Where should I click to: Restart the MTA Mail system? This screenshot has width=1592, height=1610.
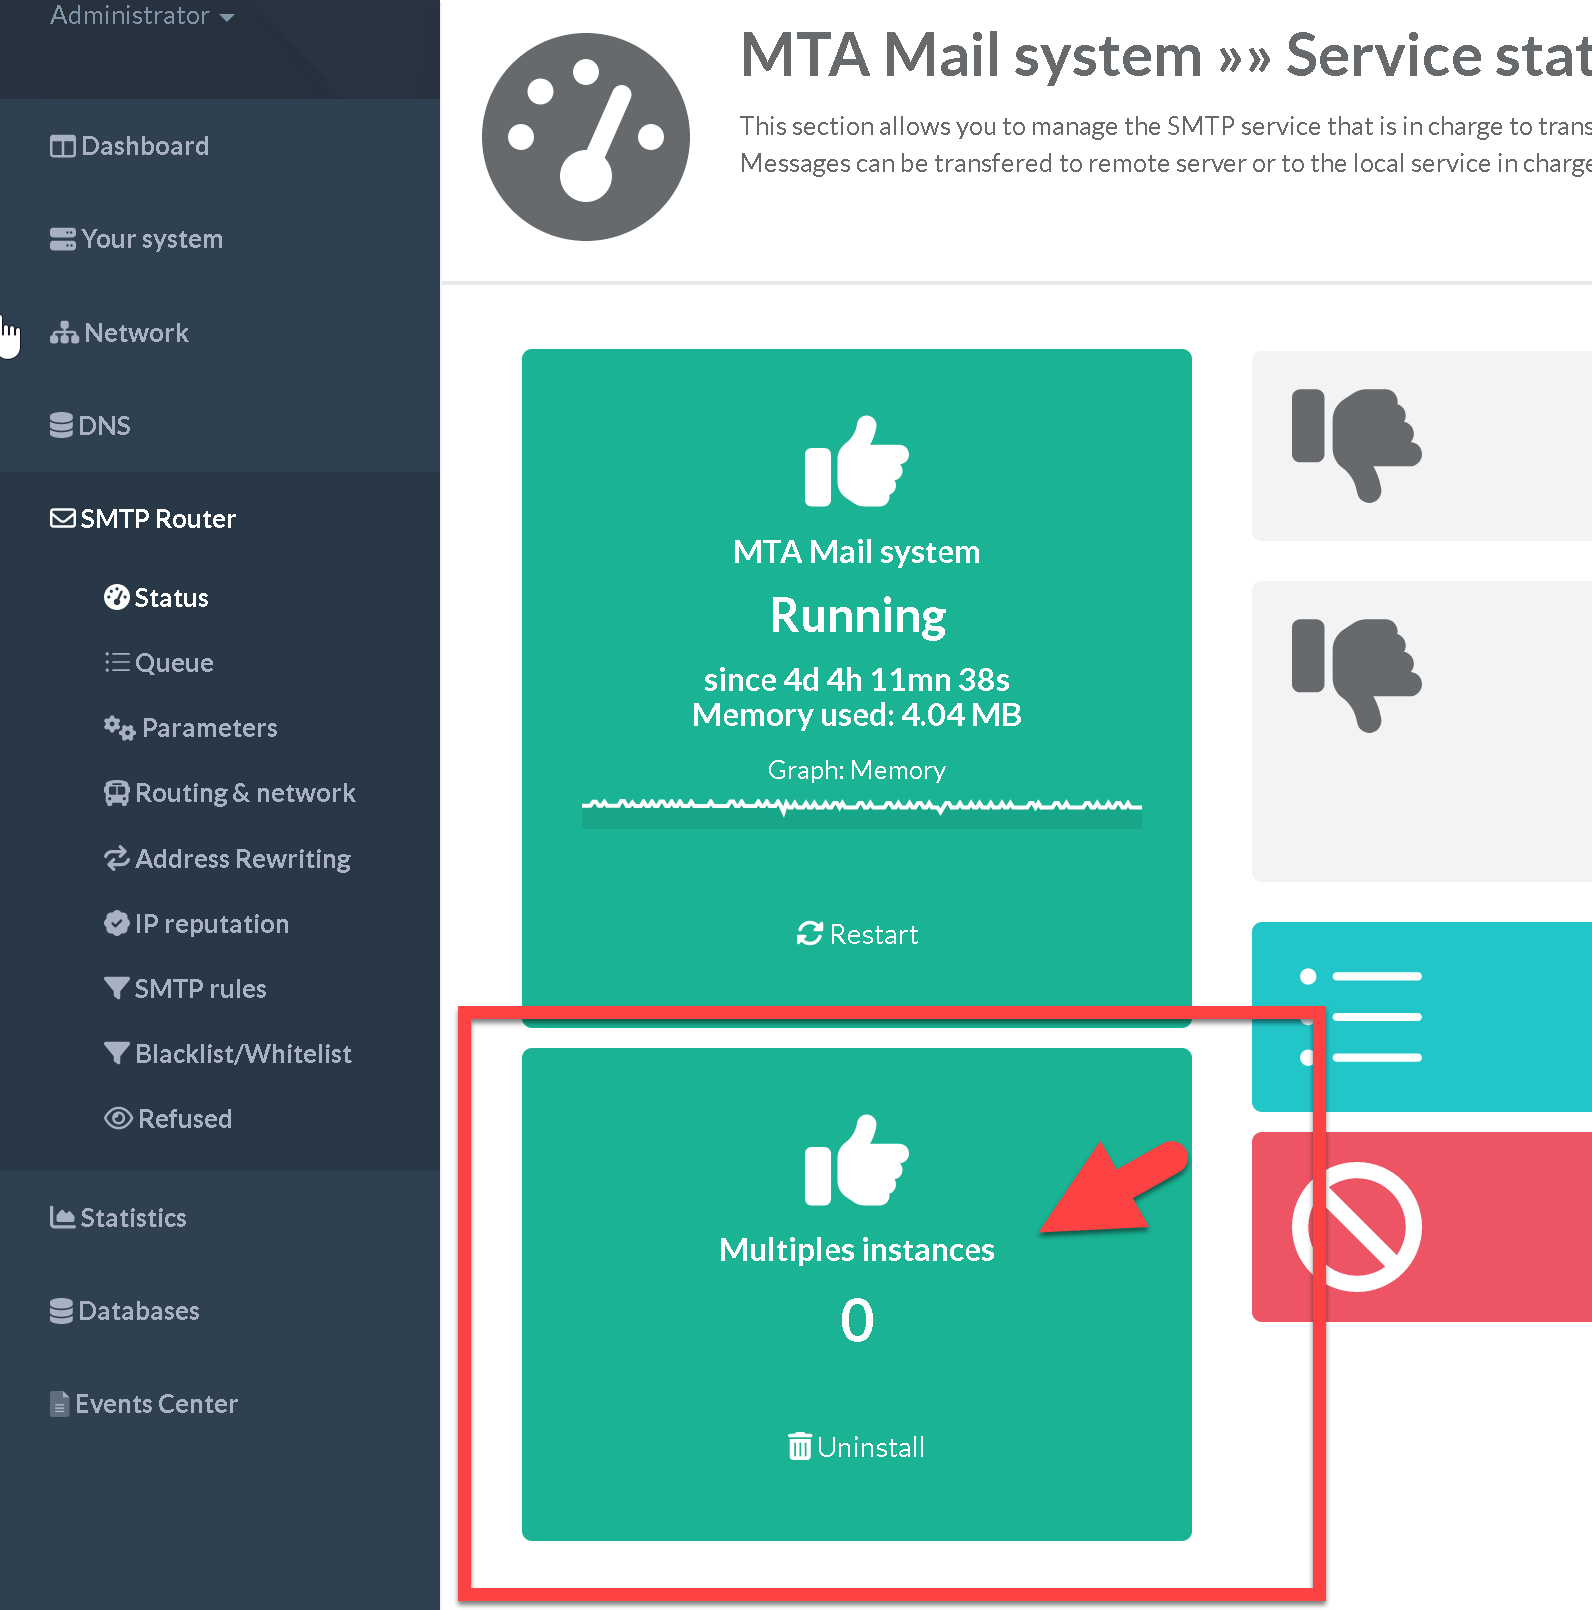pyautogui.click(x=857, y=934)
